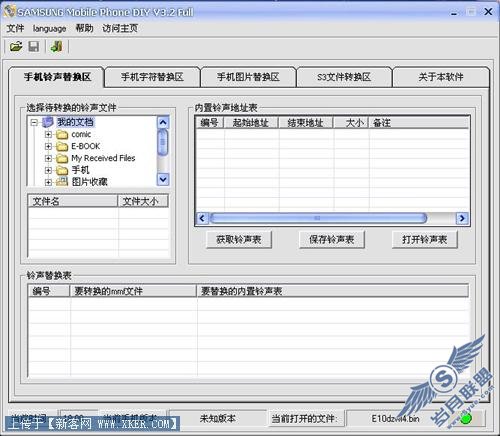
Task: Switch to the 手机铃声替换区 tab
Action: pyautogui.click(x=57, y=77)
